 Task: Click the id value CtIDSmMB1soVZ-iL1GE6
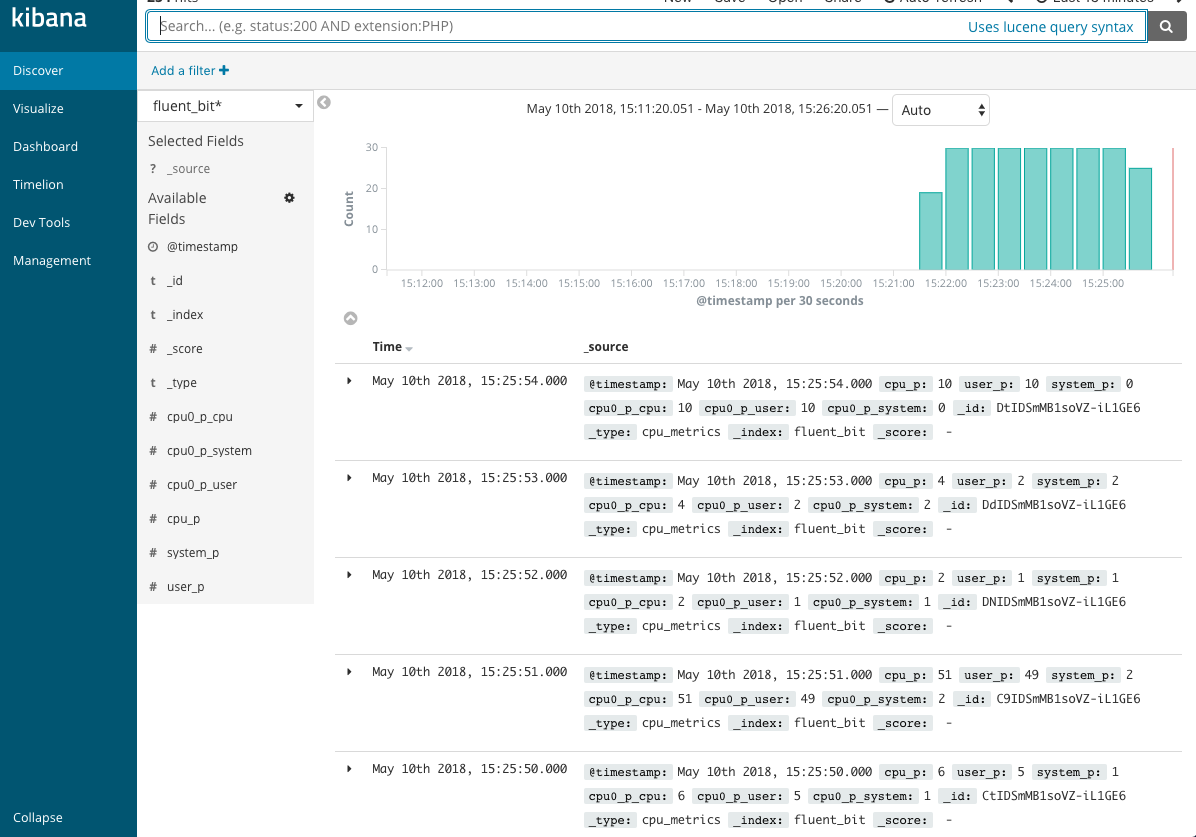(x=1053, y=795)
